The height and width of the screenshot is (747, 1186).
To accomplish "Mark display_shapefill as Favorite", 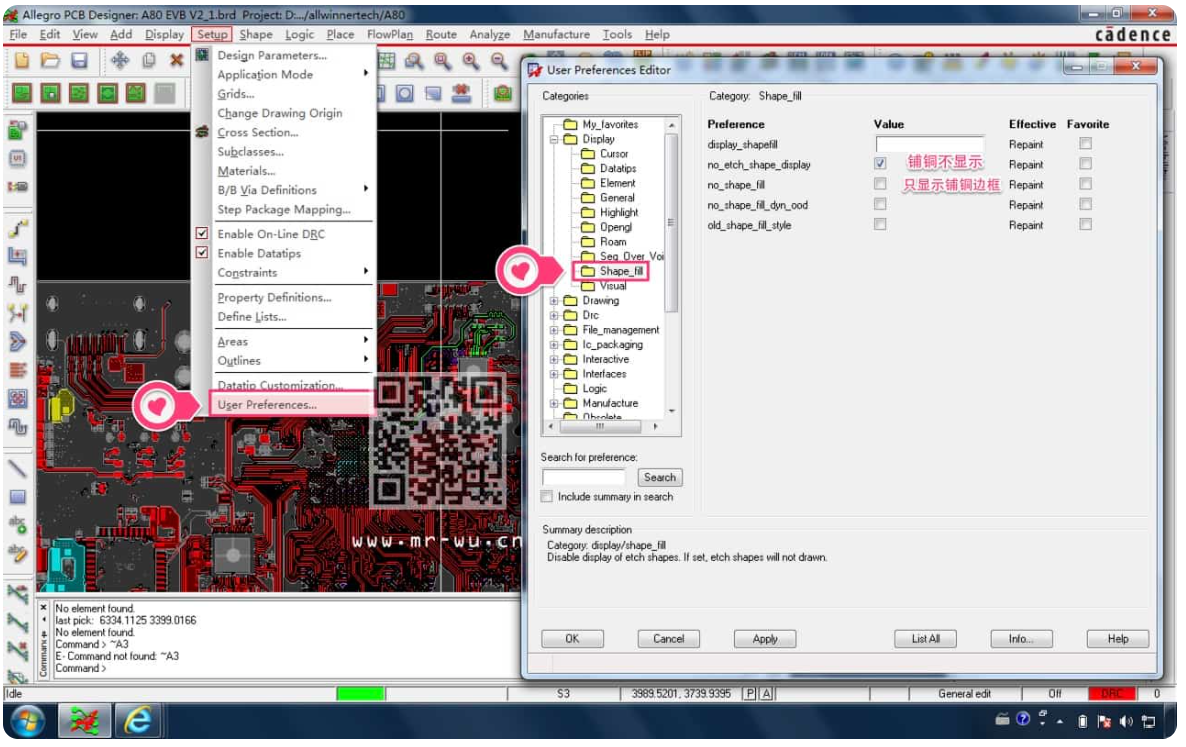I will click(x=1085, y=144).
